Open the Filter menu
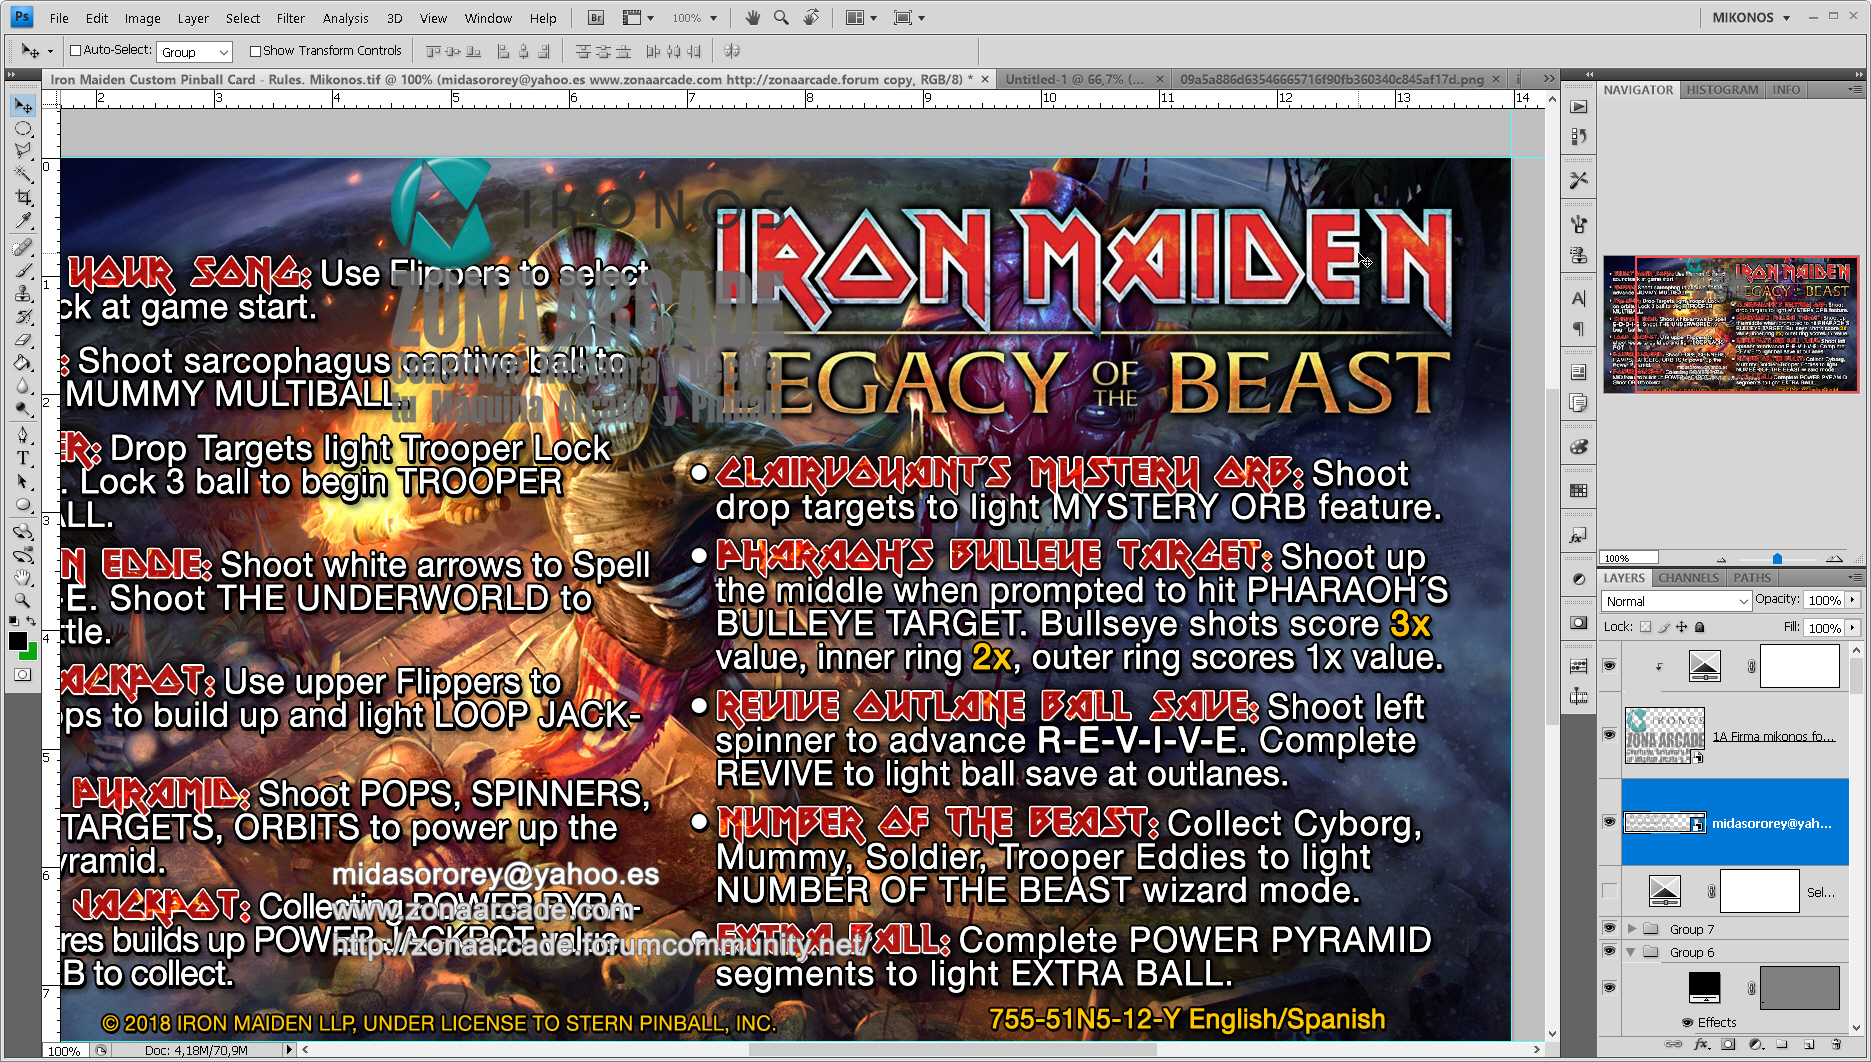The width and height of the screenshot is (1871, 1062). pos(290,18)
